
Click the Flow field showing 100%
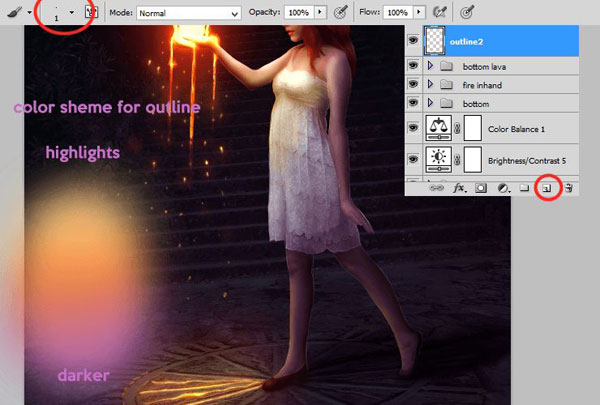pyautogui.click(x=398, y=13)
